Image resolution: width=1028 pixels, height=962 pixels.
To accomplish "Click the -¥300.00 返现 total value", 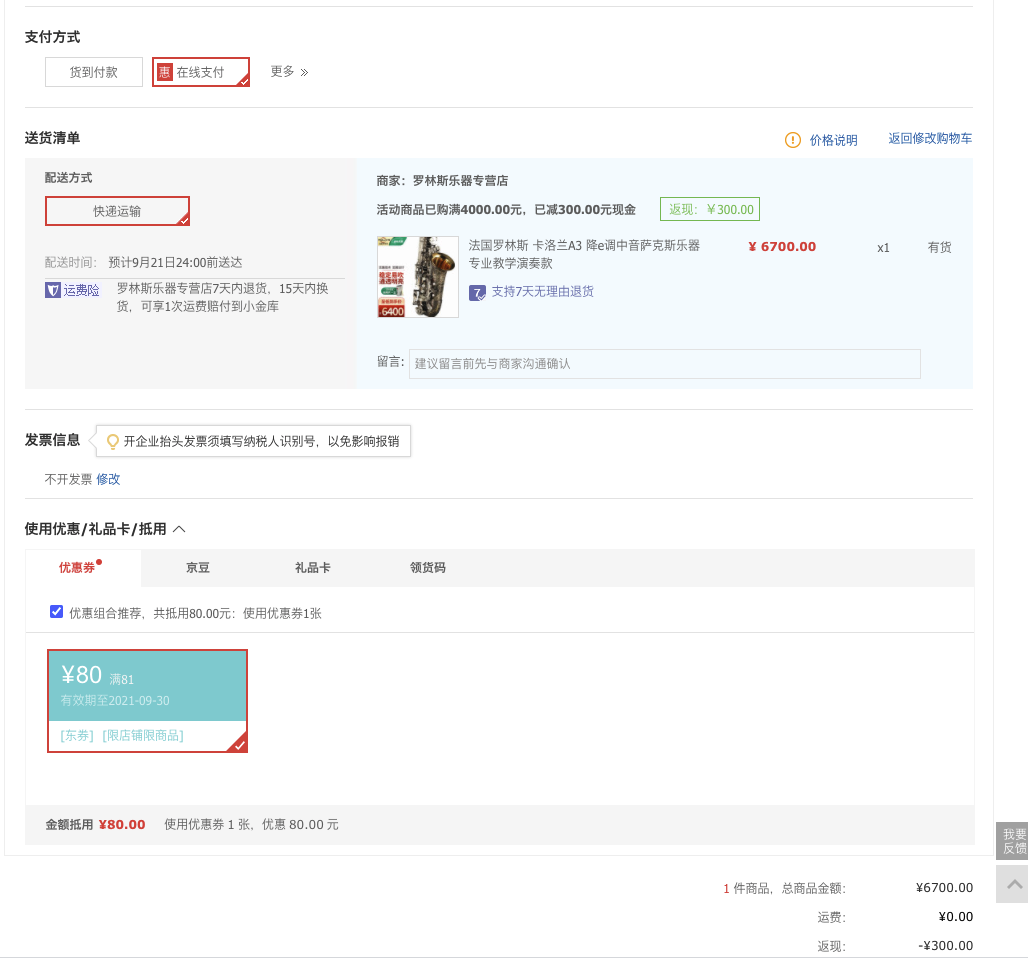I will click(x=945, y=946).
